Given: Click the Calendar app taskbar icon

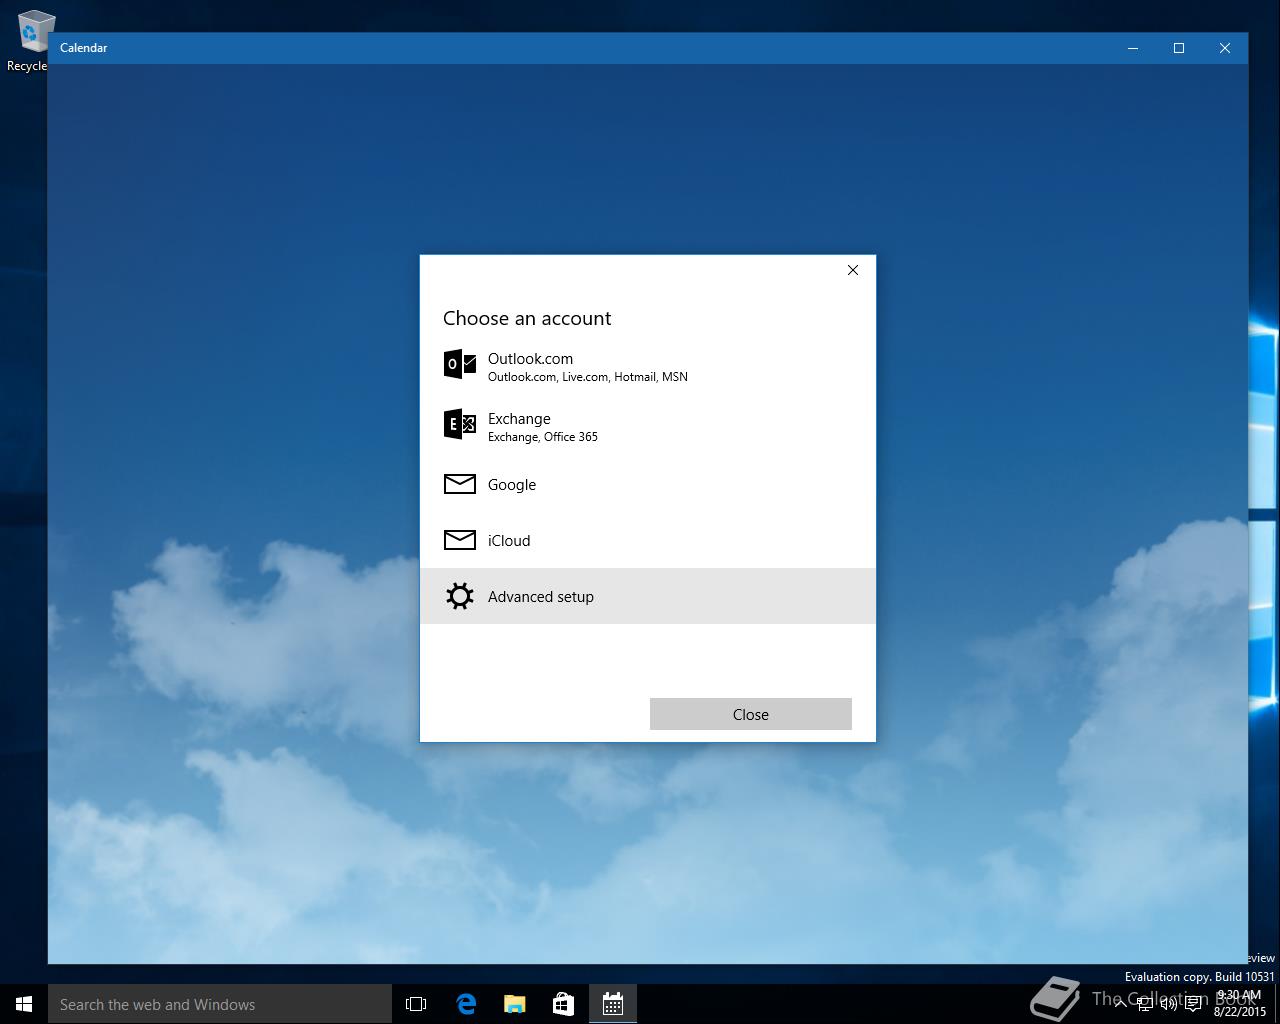Looking at the screenshot, I should [x=613, y=1004].
